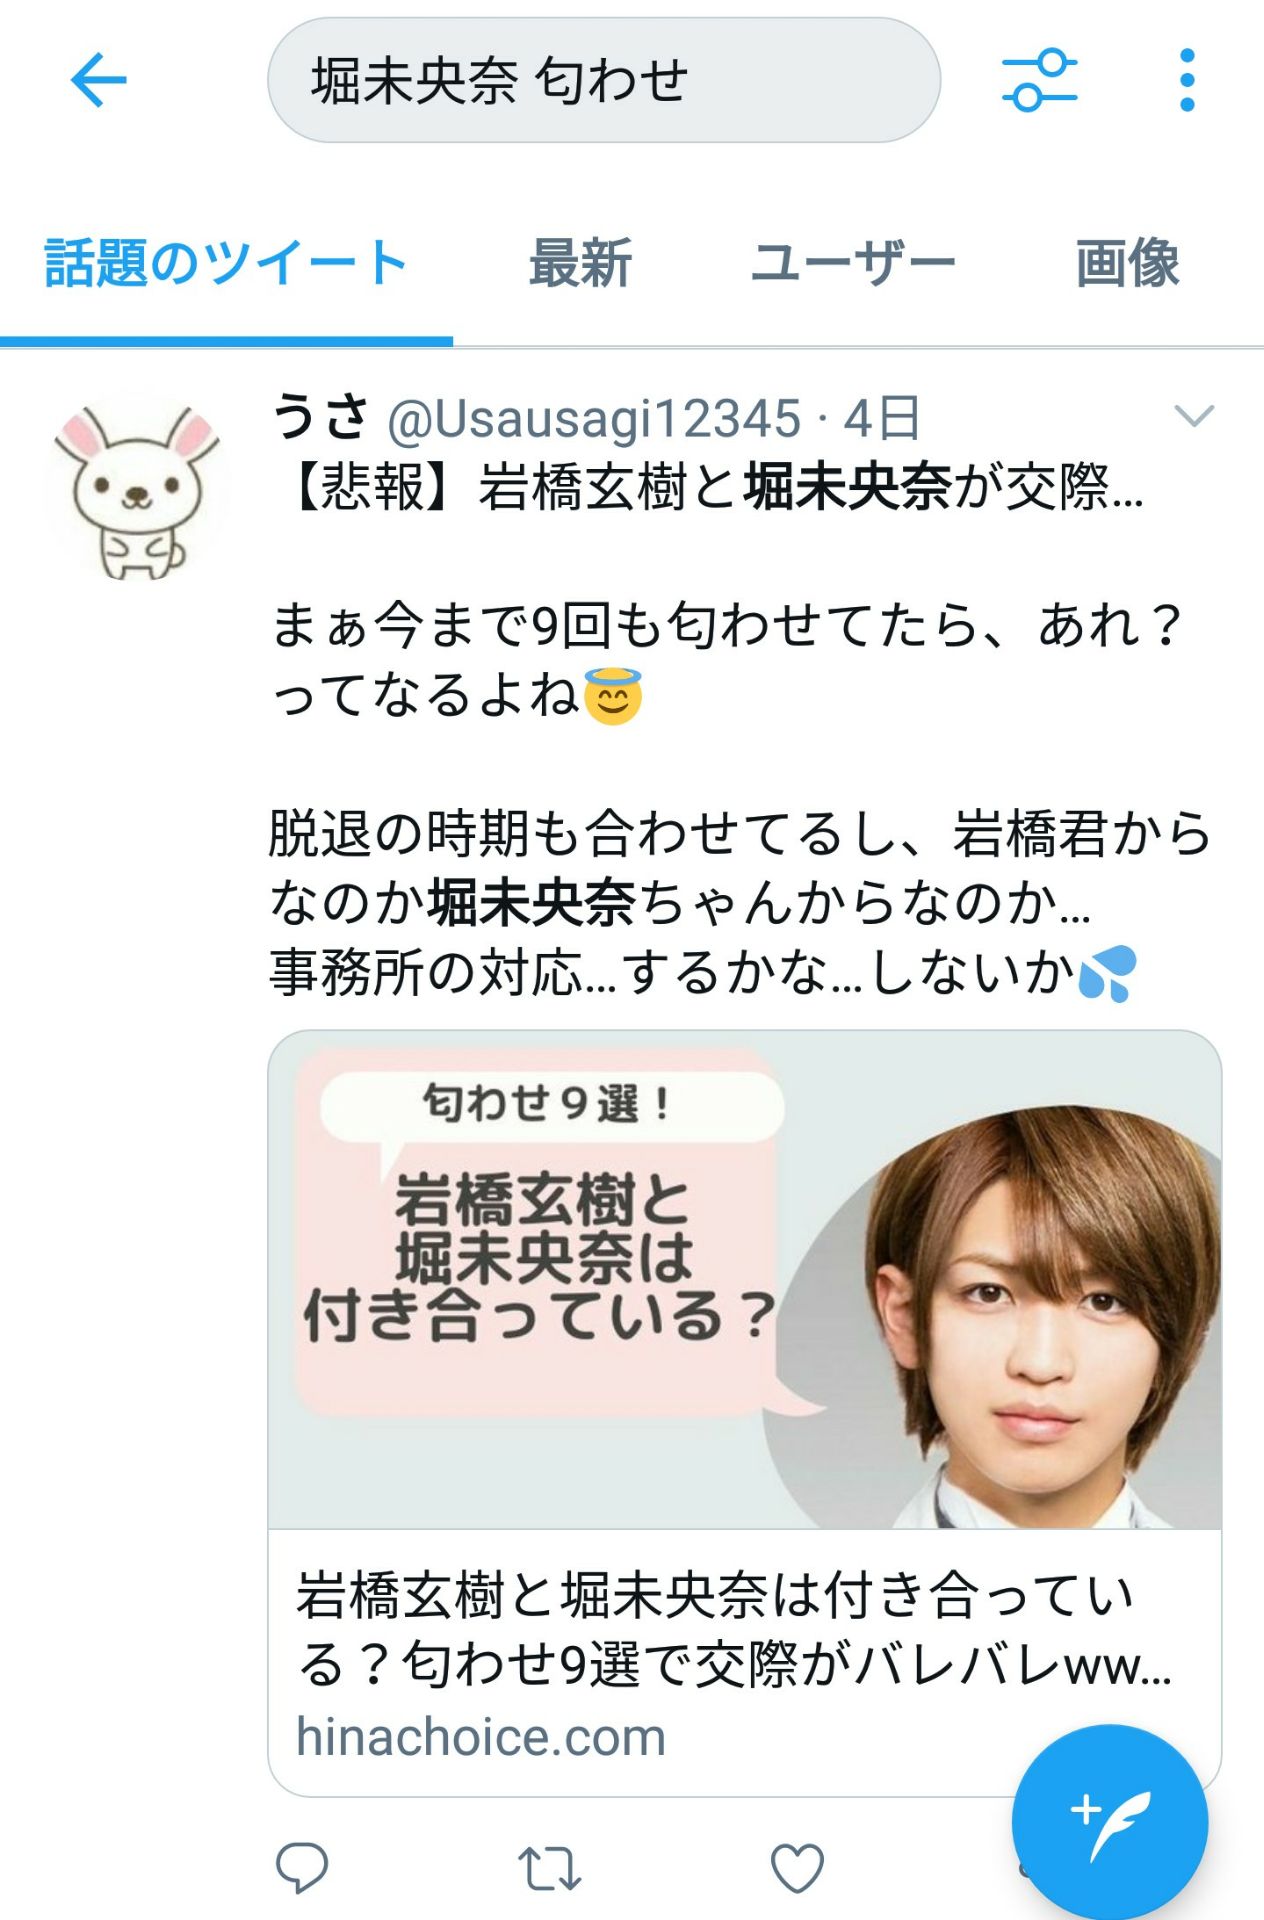This screenshot has width=1264, height=1920.
Task: Open the うさ display name
Action: [320, 416]
